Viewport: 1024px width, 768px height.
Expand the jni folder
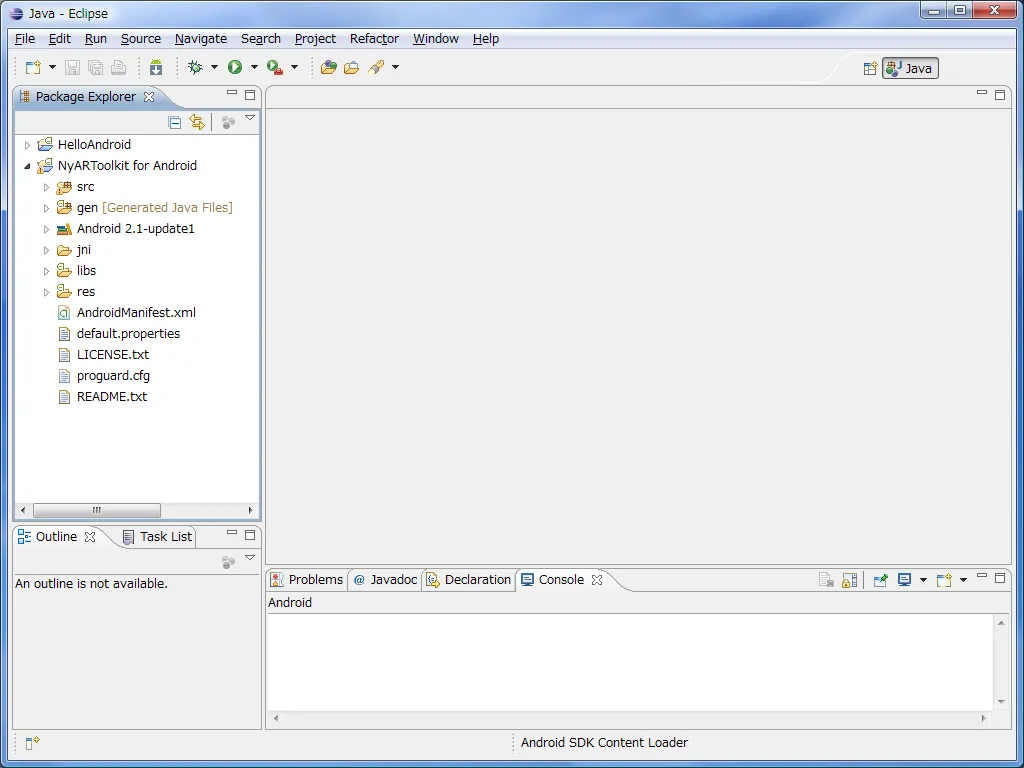tap(46, 250)
